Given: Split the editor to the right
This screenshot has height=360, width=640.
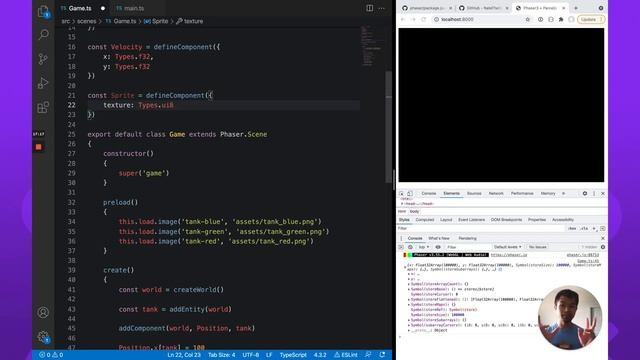Looking at the screenshot, I should click(x=369, y=8).
